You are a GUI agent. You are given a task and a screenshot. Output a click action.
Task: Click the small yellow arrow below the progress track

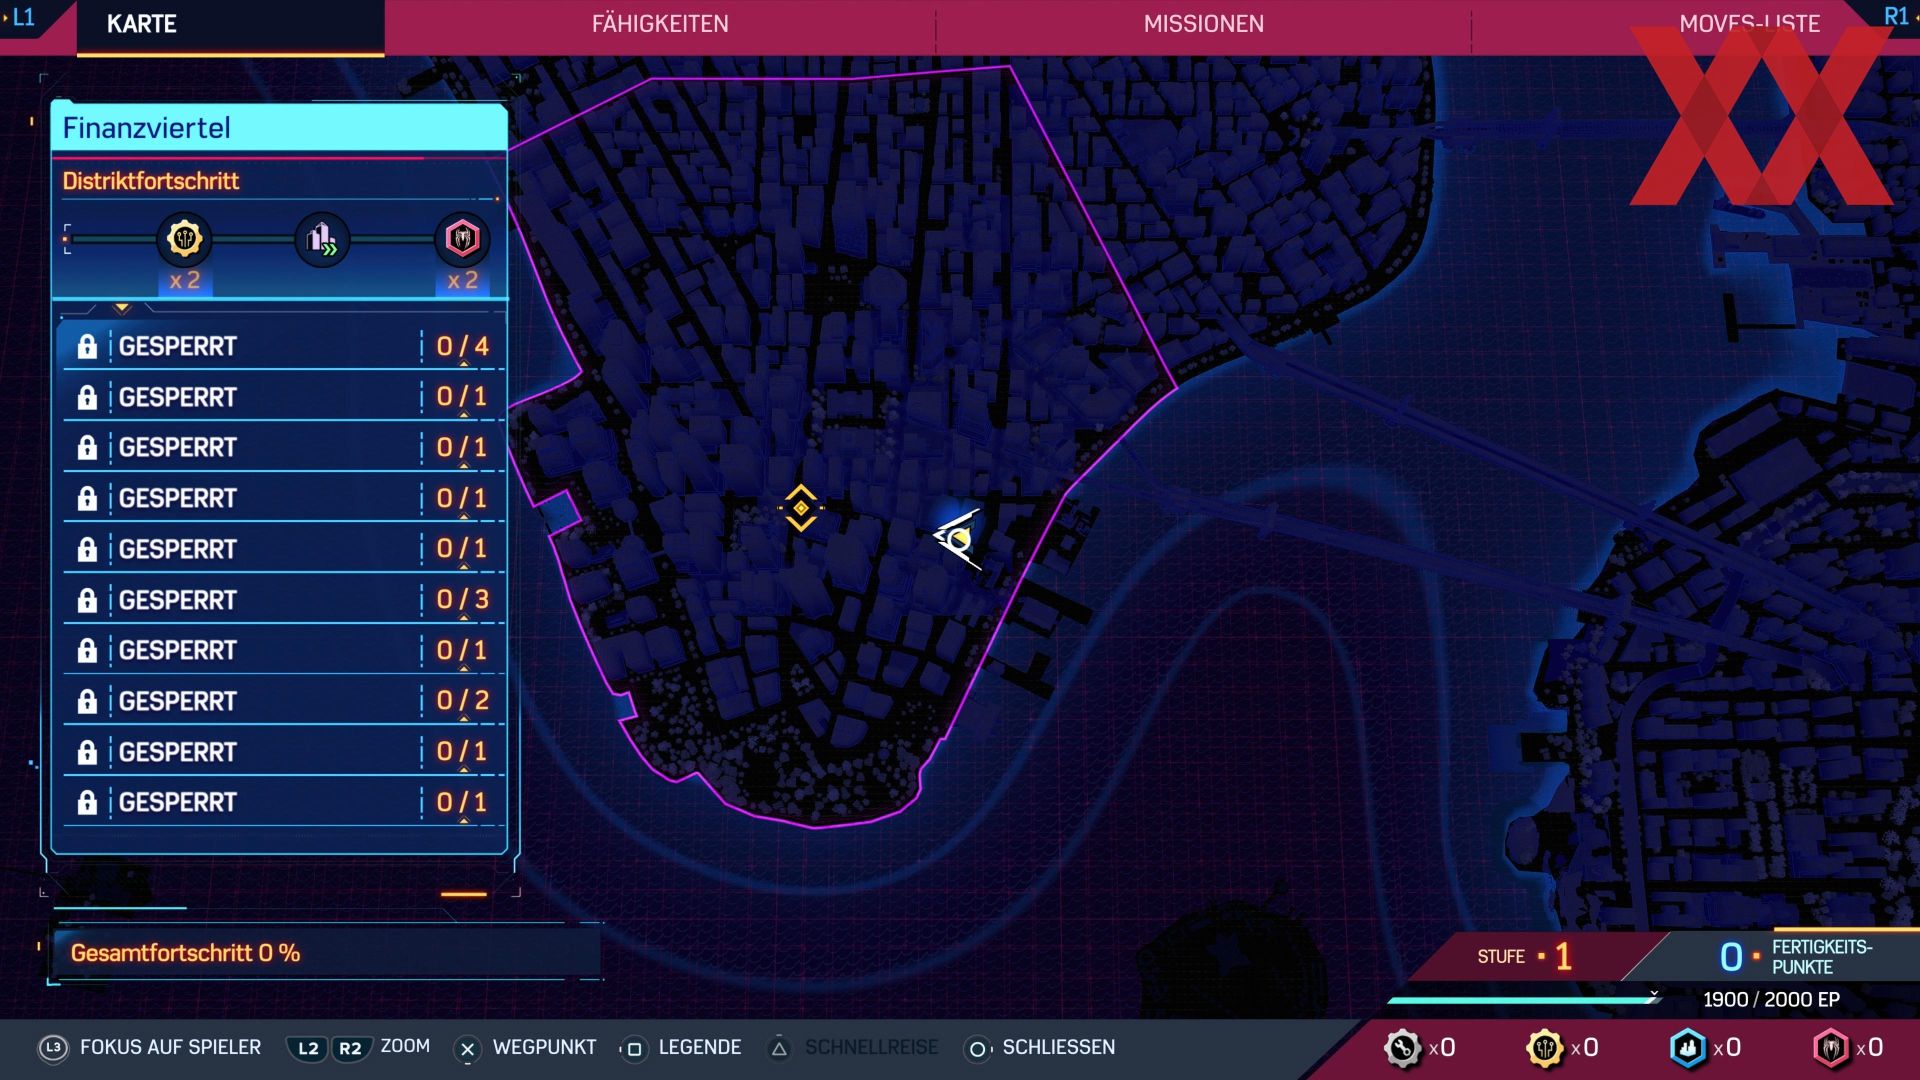tap(122, 308)
